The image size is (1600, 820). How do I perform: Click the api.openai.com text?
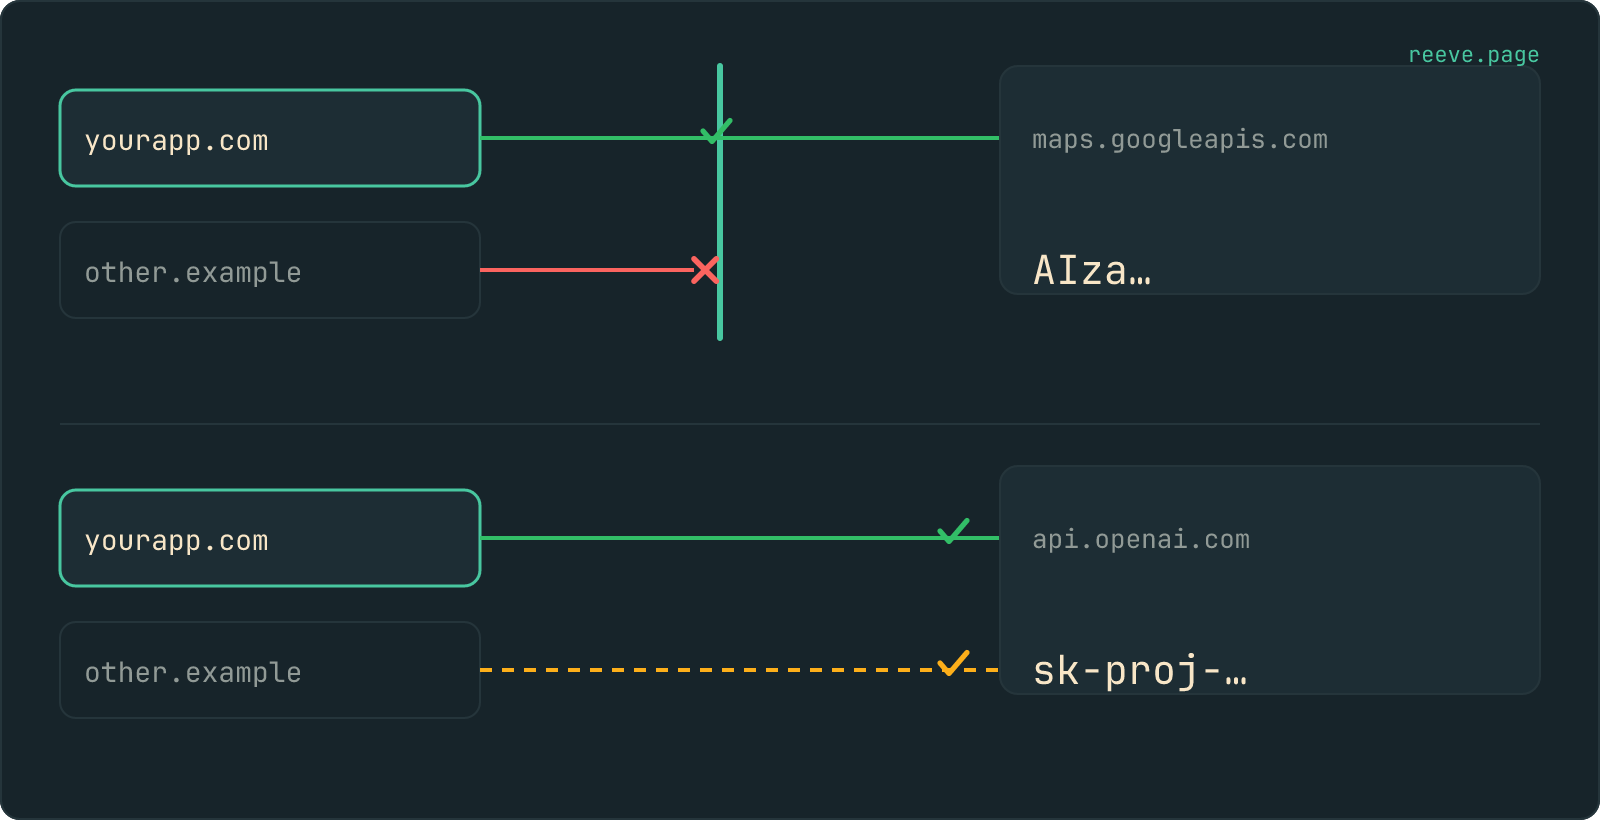pos(1141,540)
